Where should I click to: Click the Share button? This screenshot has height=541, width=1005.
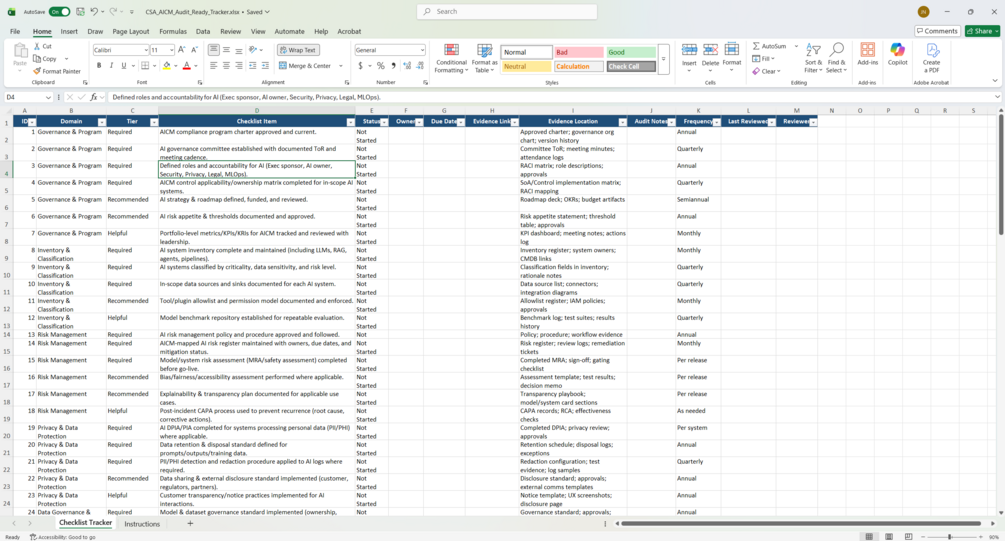pos(983,31)
